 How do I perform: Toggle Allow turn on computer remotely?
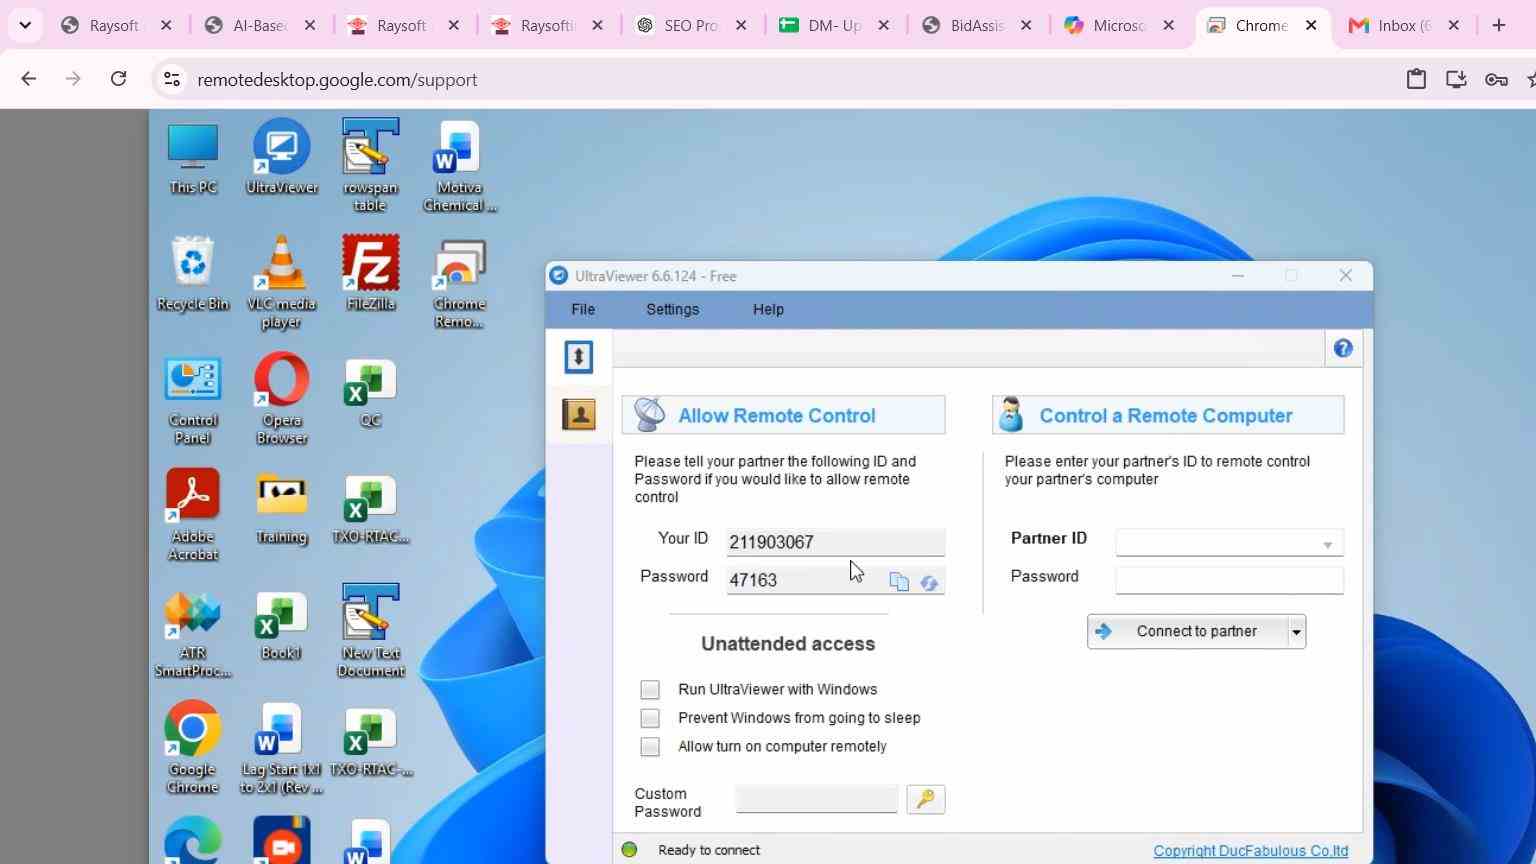click(650, 747)
